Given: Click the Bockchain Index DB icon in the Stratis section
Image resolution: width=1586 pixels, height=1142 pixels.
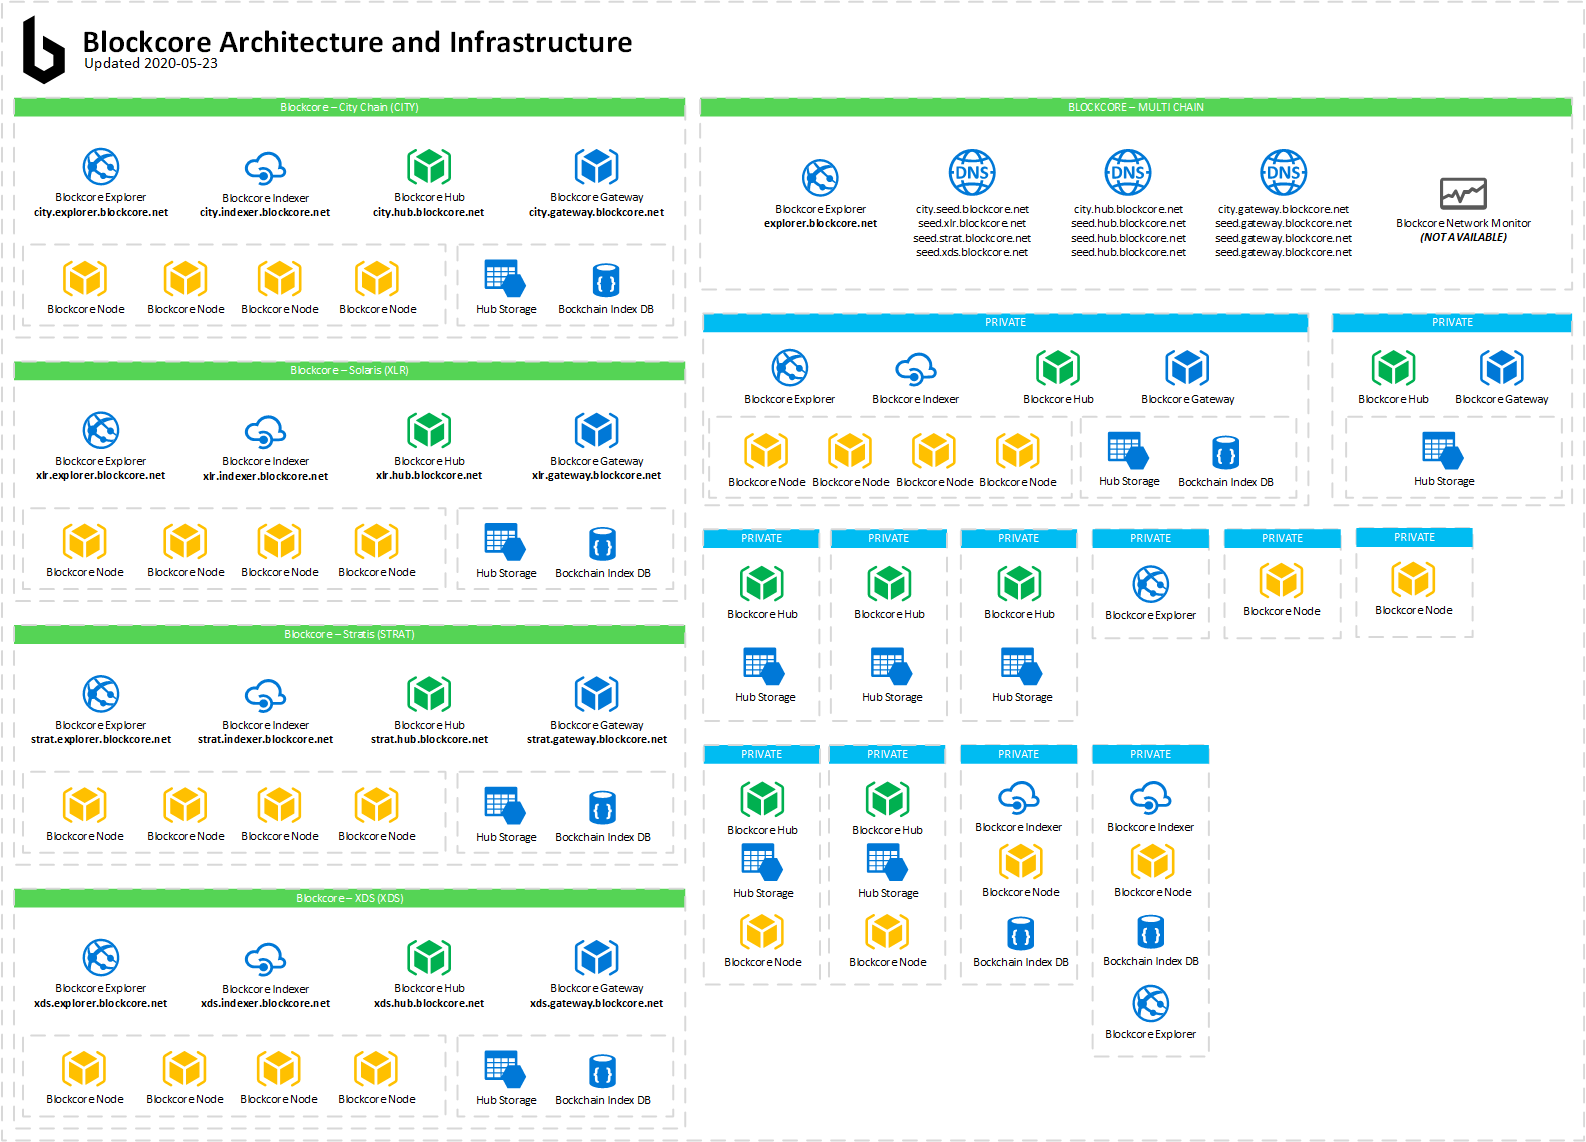Looking at the screenshot, I should (x=603, y=808).
